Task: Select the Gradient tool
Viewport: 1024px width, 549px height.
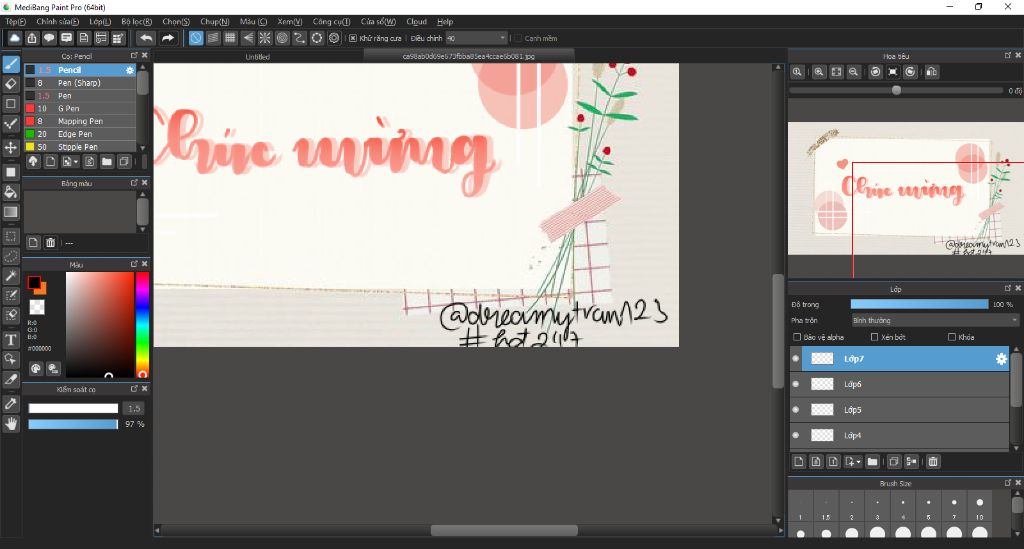Action: coord(10,212)
